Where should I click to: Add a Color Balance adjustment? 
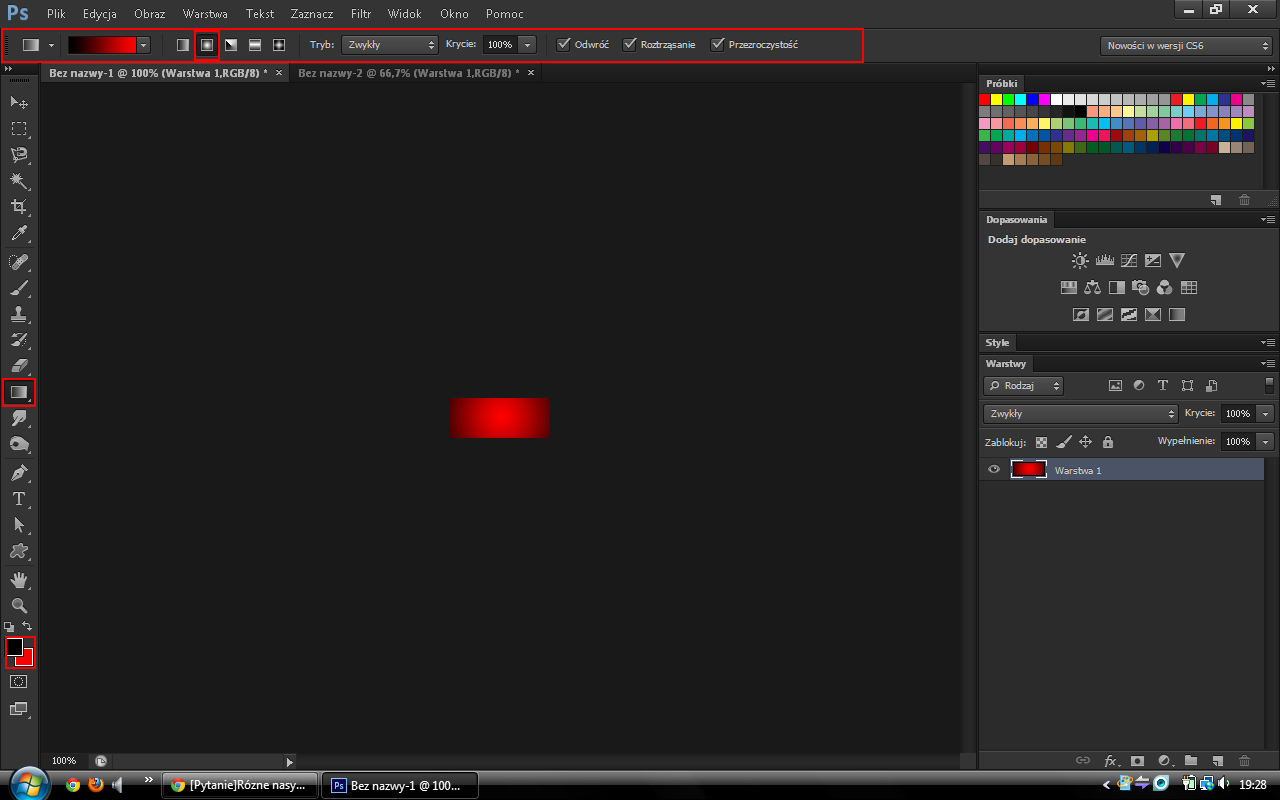1092,288
